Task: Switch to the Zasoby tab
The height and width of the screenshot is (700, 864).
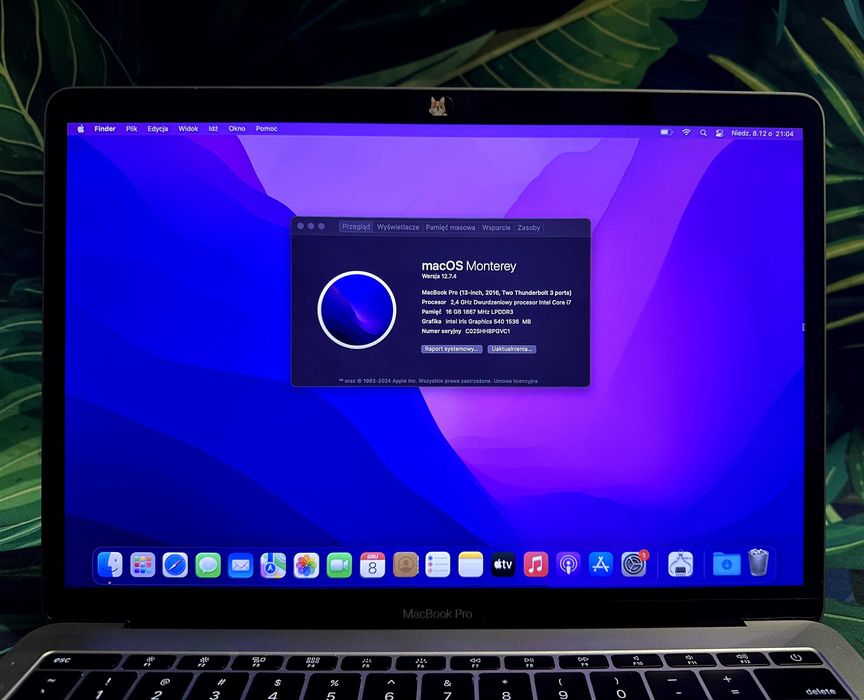Action: click(x=528, y=228)
